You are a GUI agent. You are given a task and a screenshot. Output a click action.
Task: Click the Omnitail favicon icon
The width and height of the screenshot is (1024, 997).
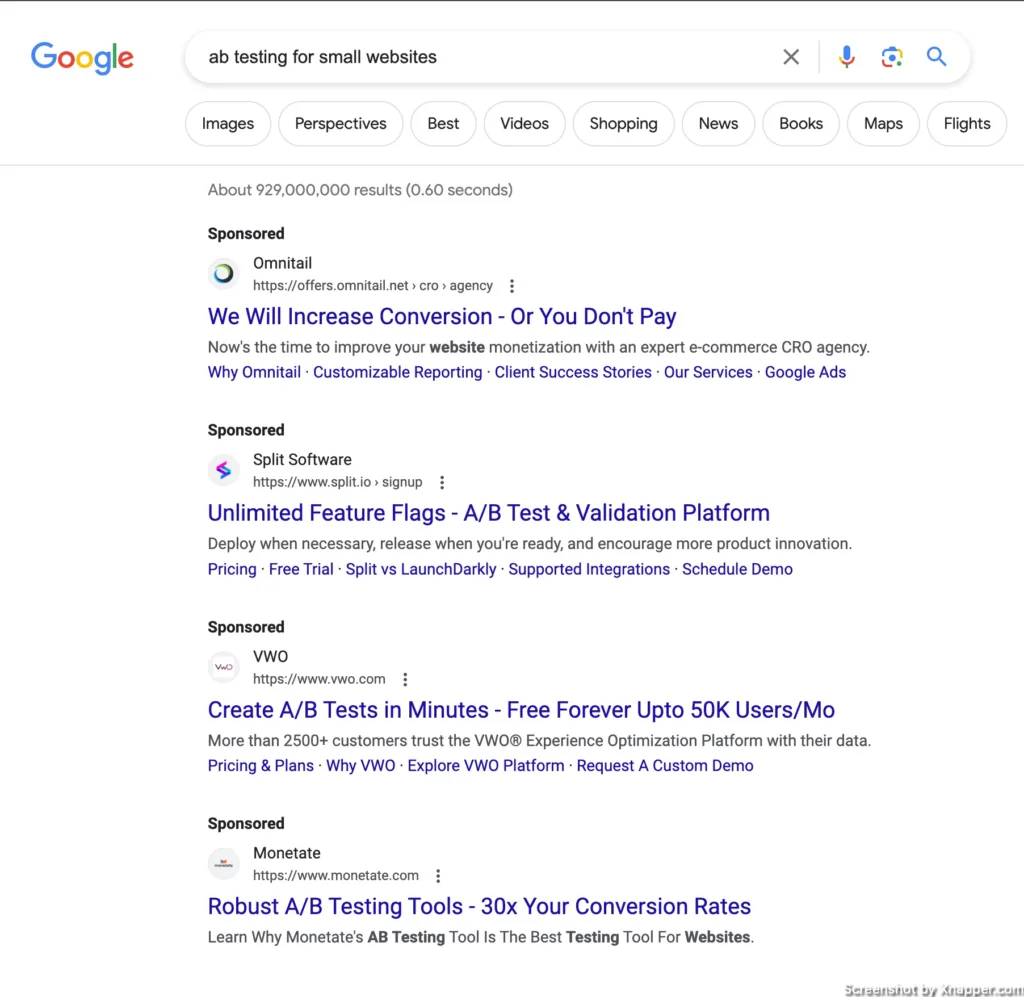tap(223, 274)
